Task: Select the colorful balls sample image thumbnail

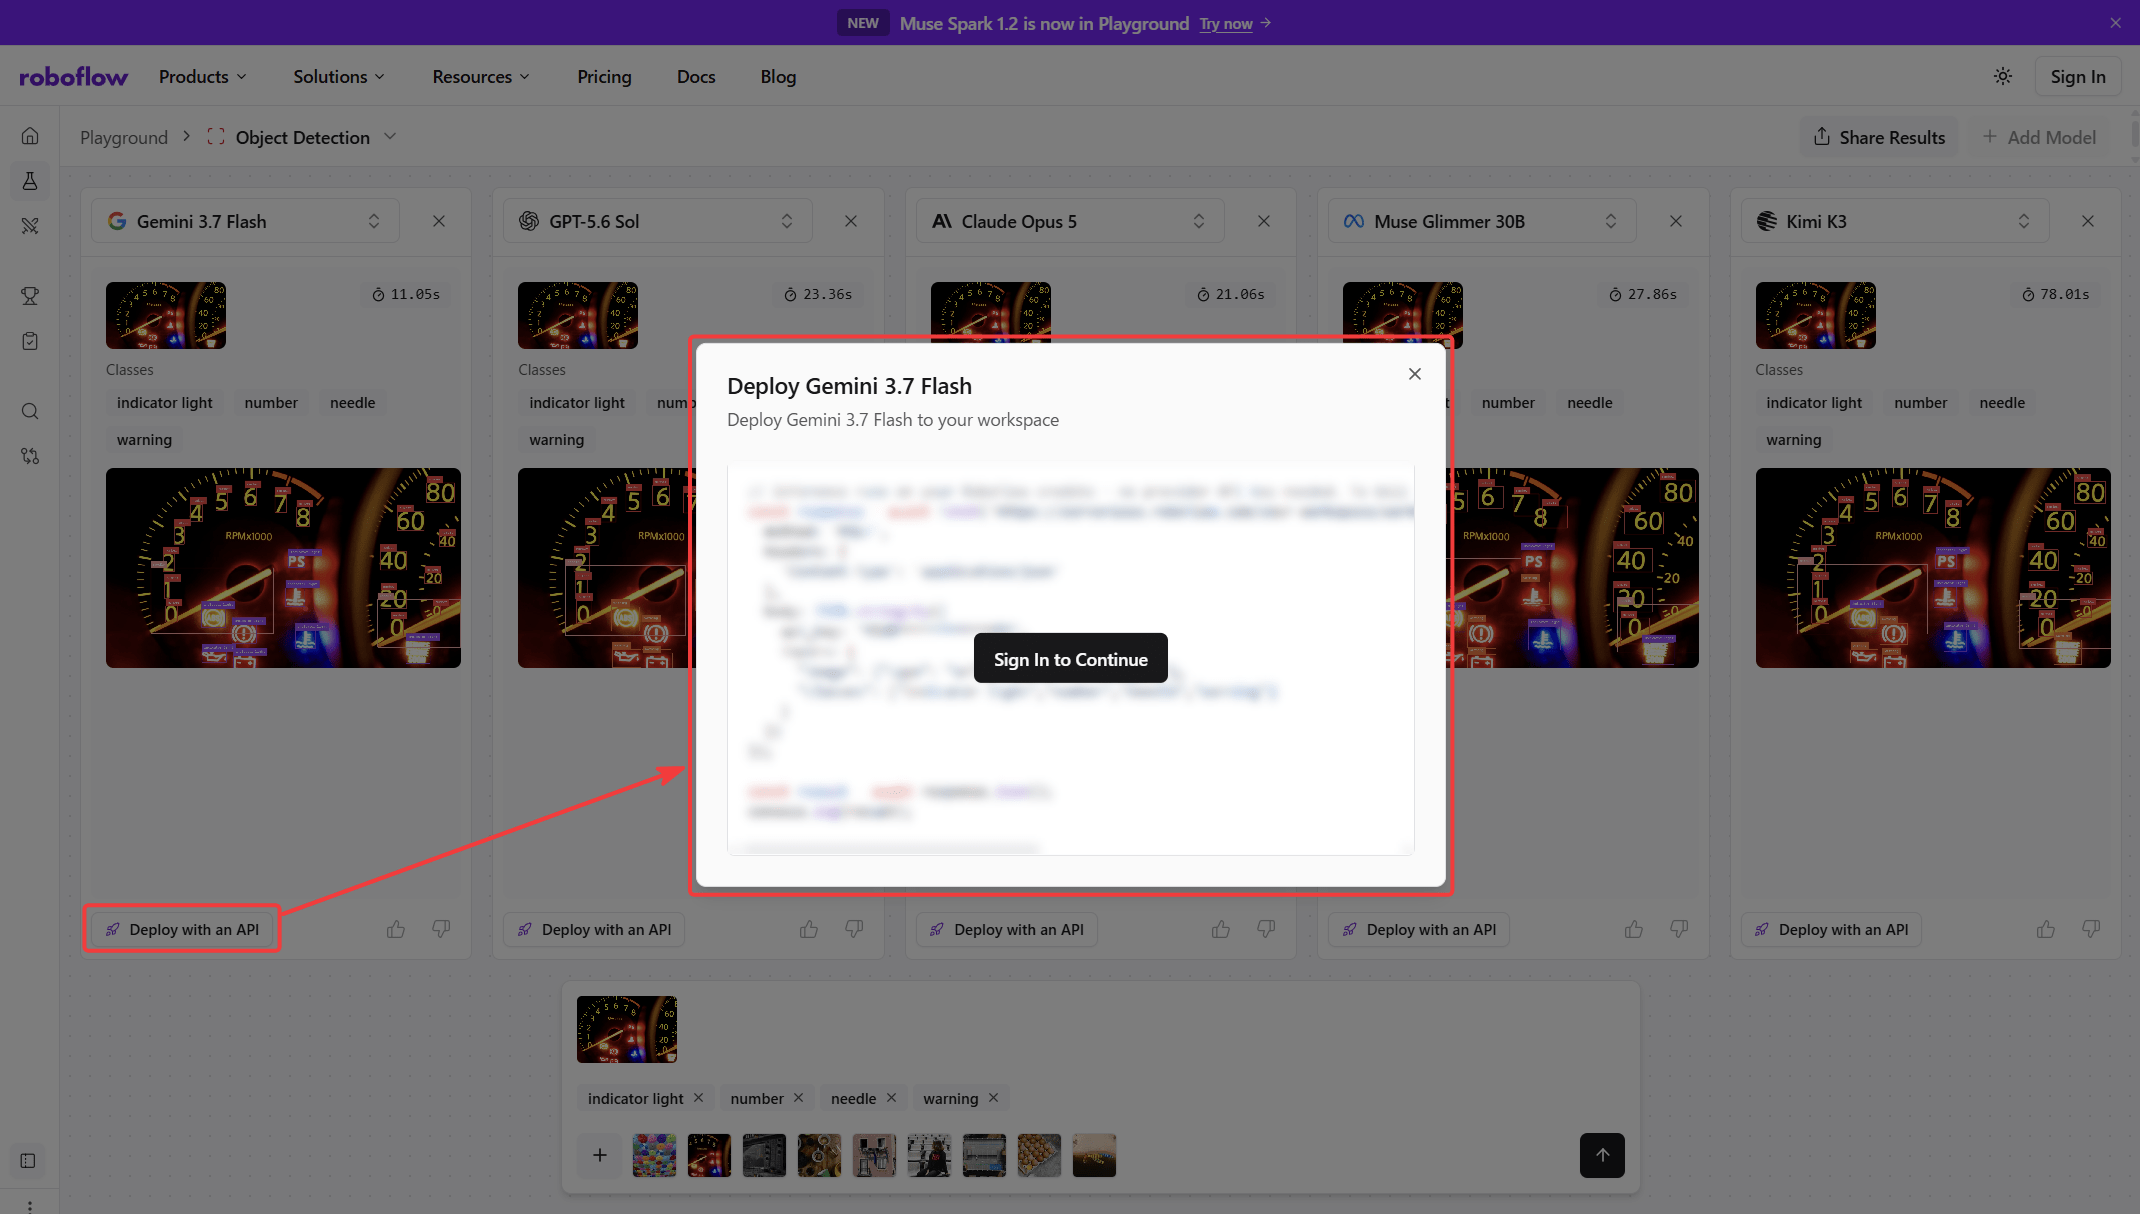Action: pos(655,1155)
